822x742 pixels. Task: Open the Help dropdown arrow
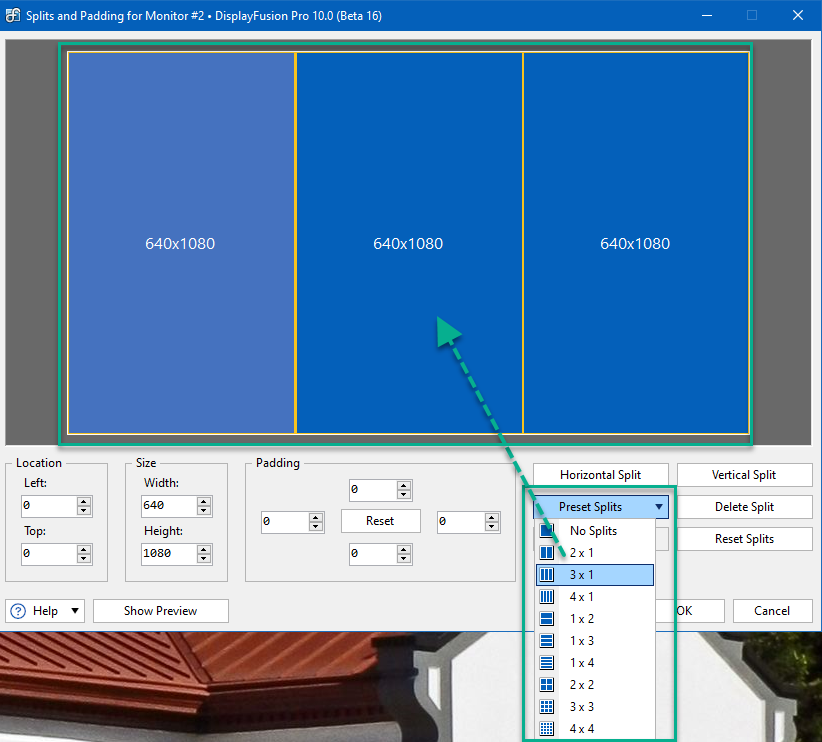coord(75,611)
